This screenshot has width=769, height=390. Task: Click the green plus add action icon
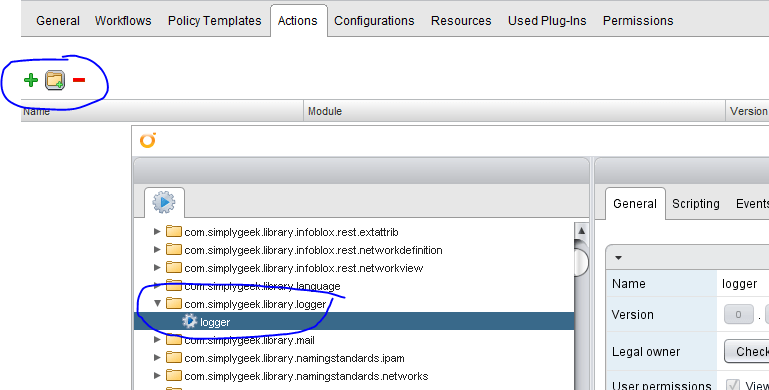(31, 80)
